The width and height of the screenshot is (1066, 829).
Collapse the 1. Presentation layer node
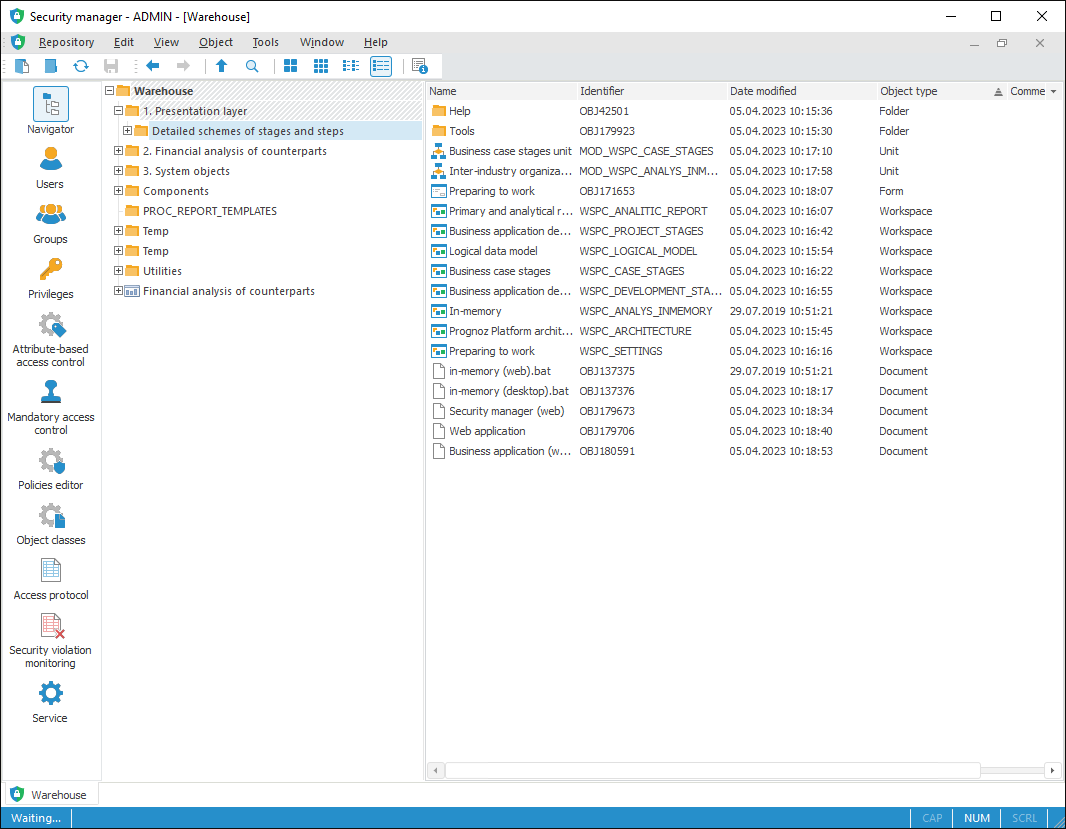pos(118,110)
